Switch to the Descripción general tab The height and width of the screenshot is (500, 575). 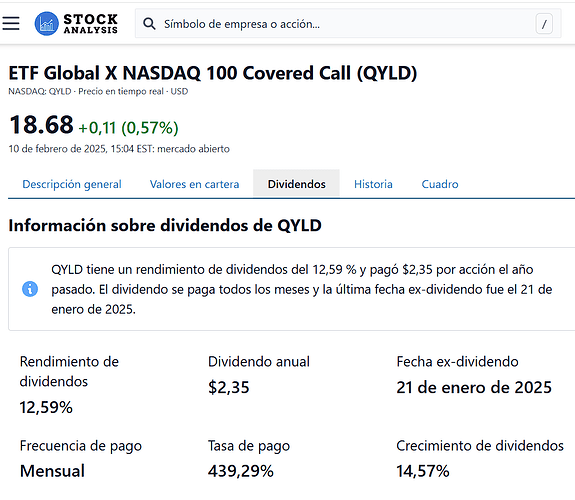click(x=72, y=184)
